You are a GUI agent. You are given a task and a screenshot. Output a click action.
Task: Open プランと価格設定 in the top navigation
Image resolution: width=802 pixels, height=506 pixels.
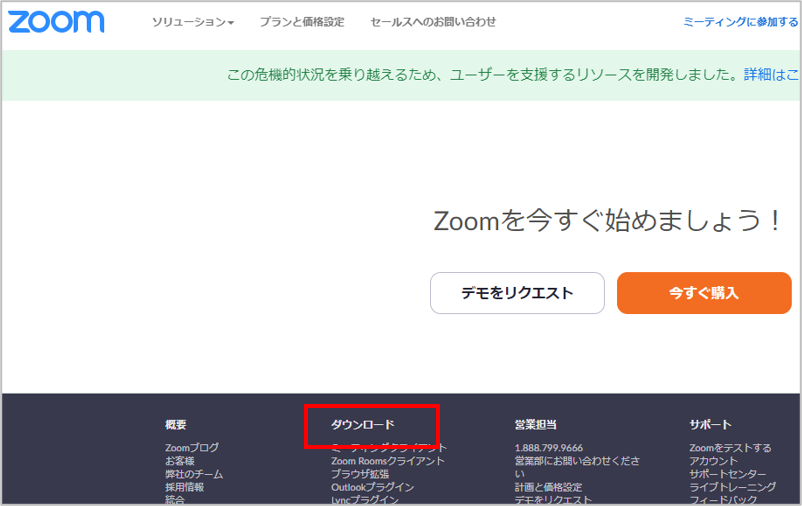tap(301, 22)
